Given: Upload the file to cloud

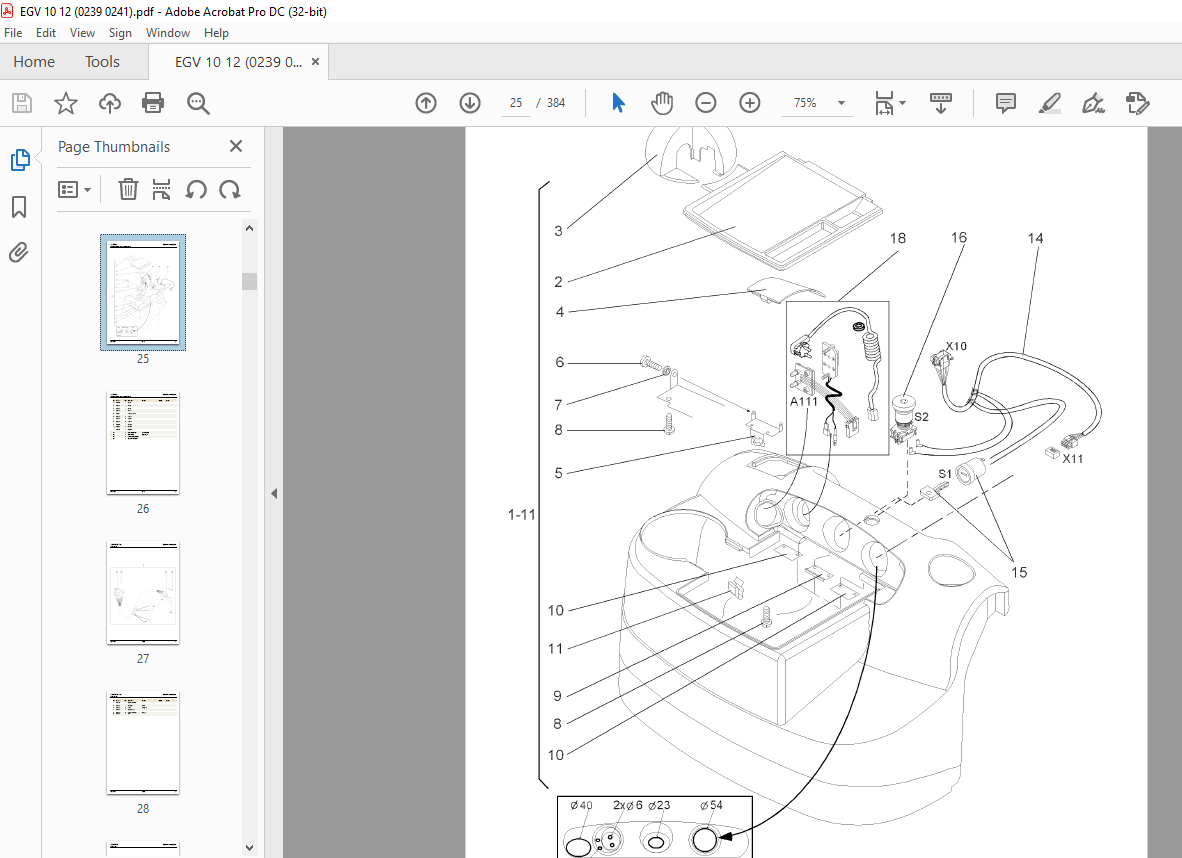Looking at the screenshot, I should tap(110, 103).
